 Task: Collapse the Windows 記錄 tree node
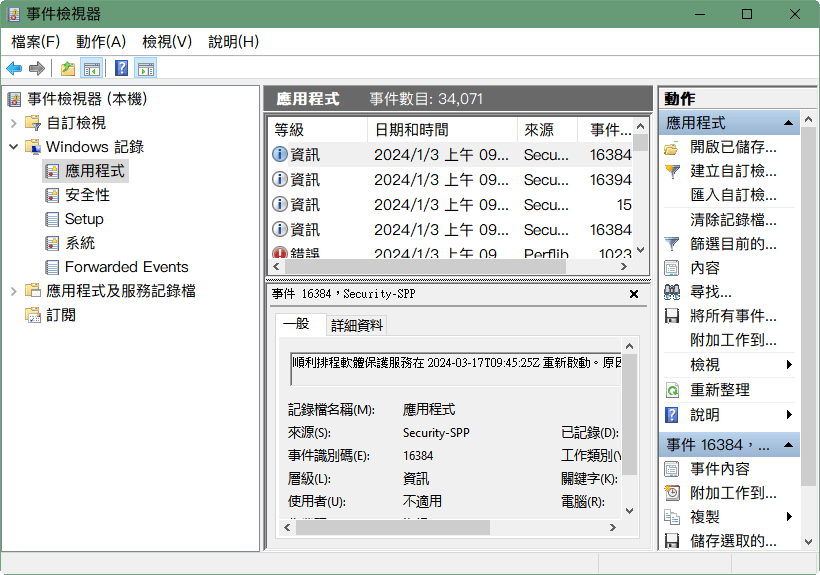point(13,147)
